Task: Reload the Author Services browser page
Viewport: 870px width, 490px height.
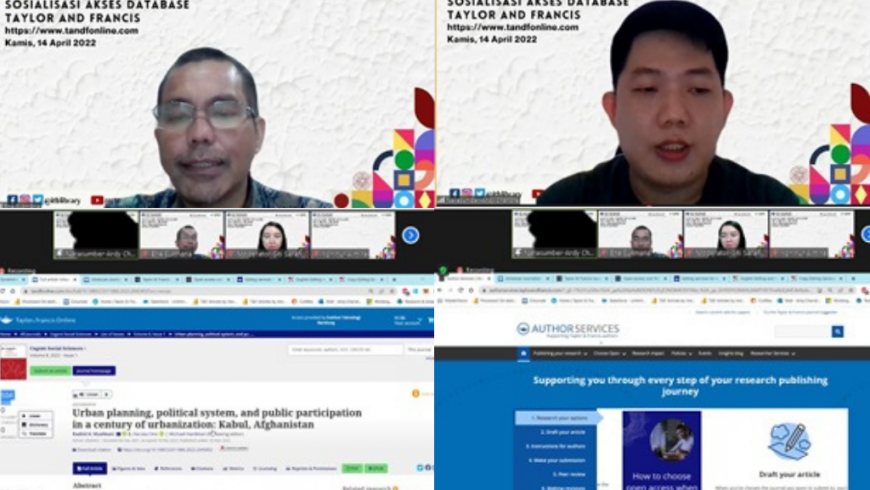Action: point(461,290)
